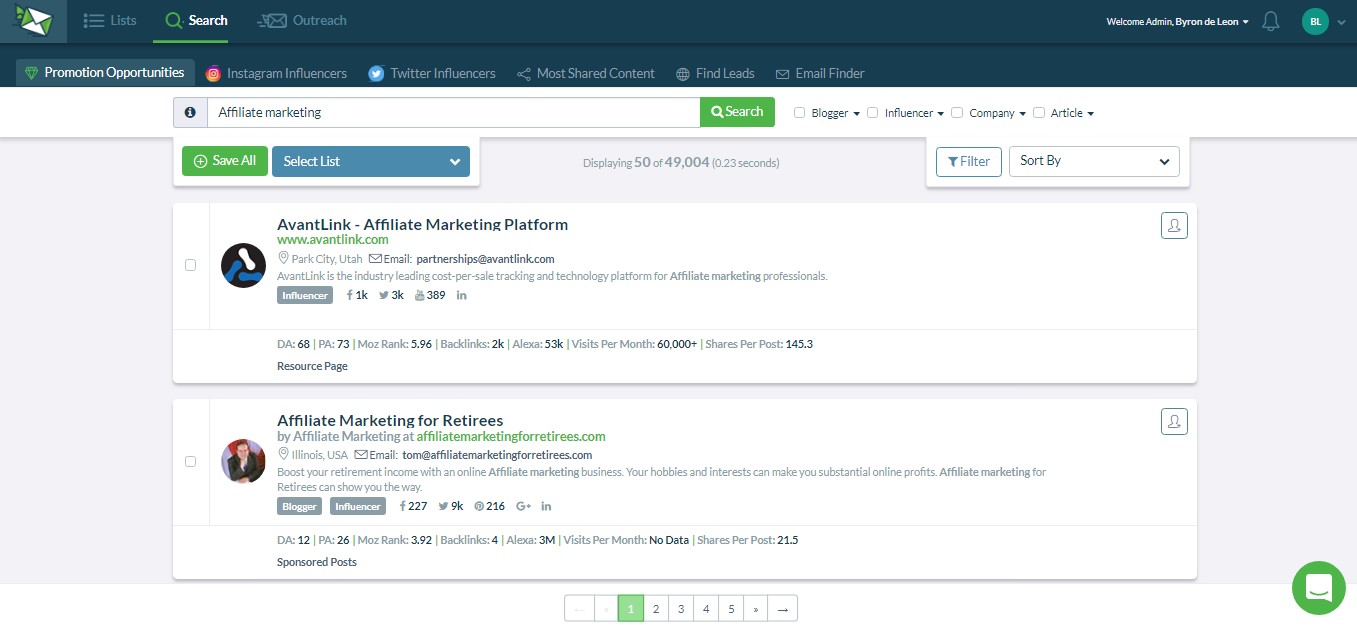The image size is (1357, 628).
Task: Jump to last page with right arrow
Action: pos(783,608)
